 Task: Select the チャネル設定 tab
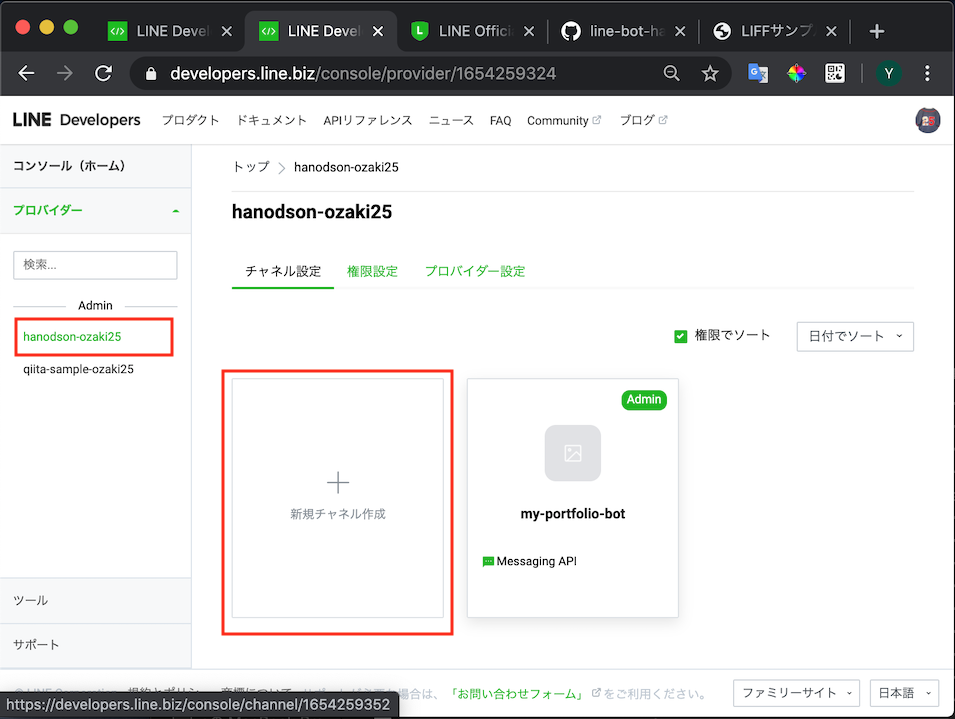point(283,271)
